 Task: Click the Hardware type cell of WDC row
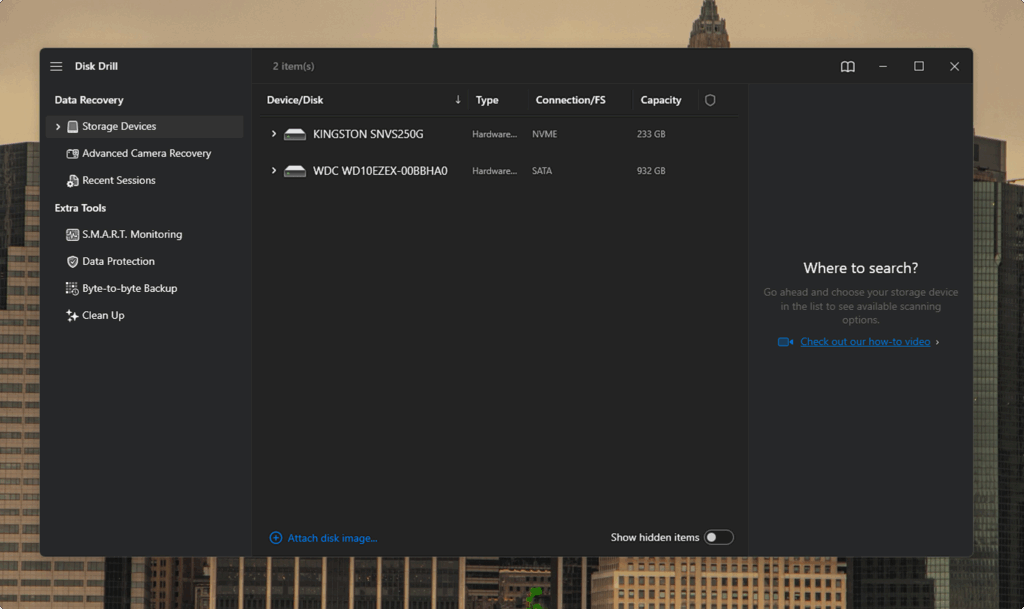(x=494, y=170)
